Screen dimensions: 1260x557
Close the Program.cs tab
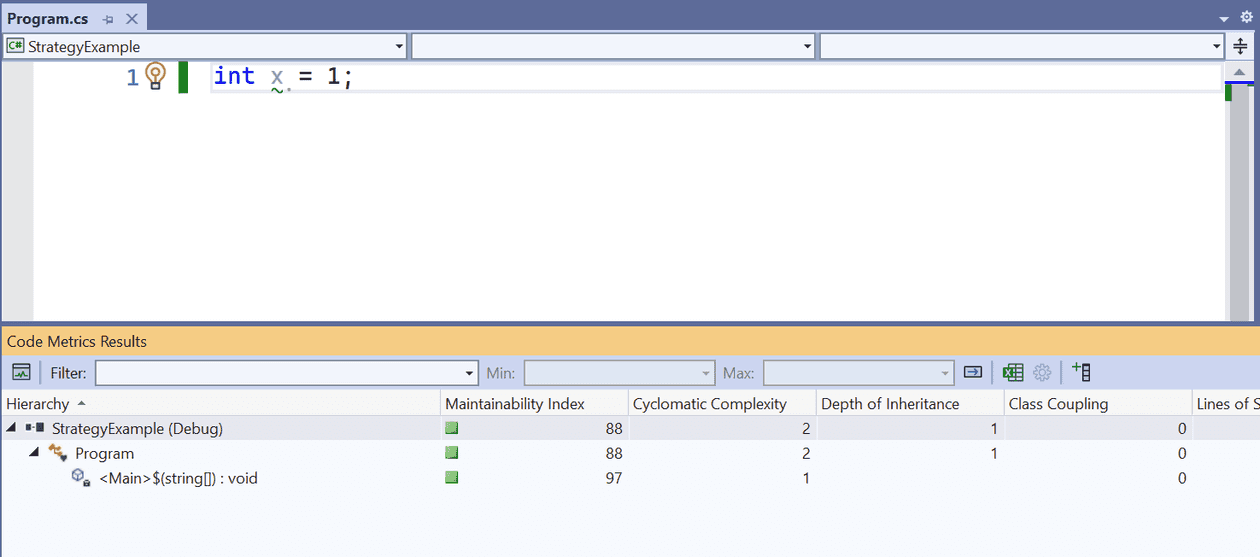(x=131, y=19)
